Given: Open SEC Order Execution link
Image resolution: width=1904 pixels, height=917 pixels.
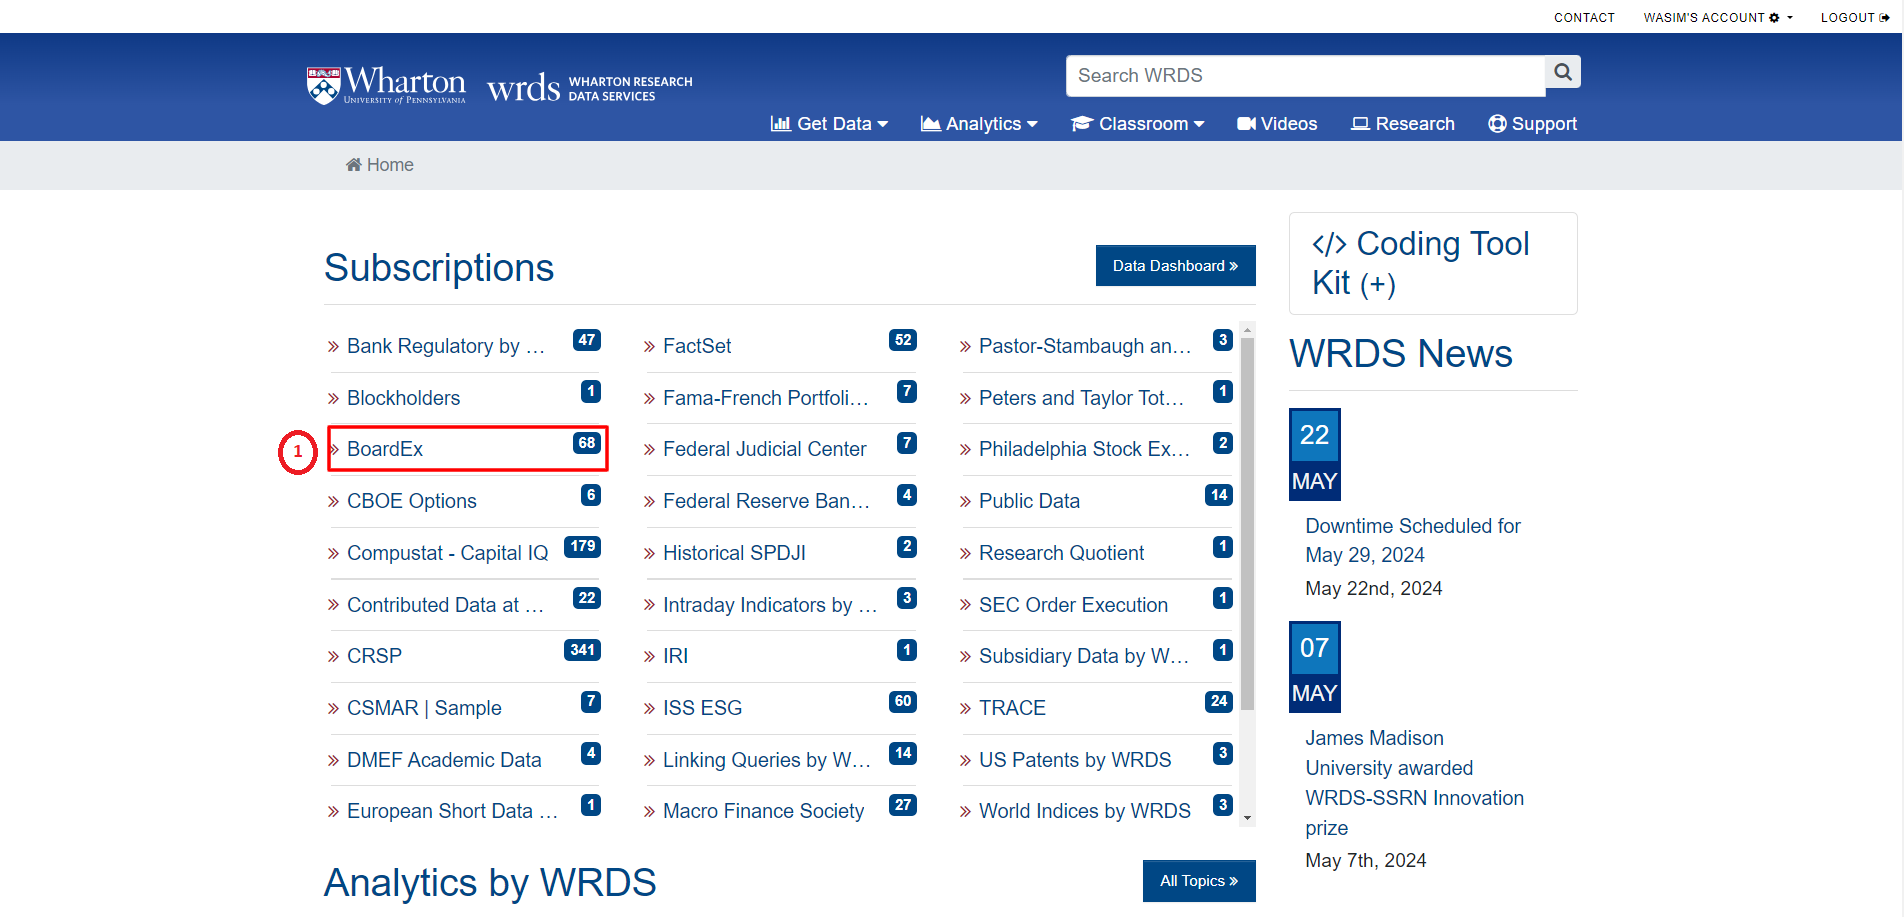Looking at the screenshot, I should (1073, 605).
